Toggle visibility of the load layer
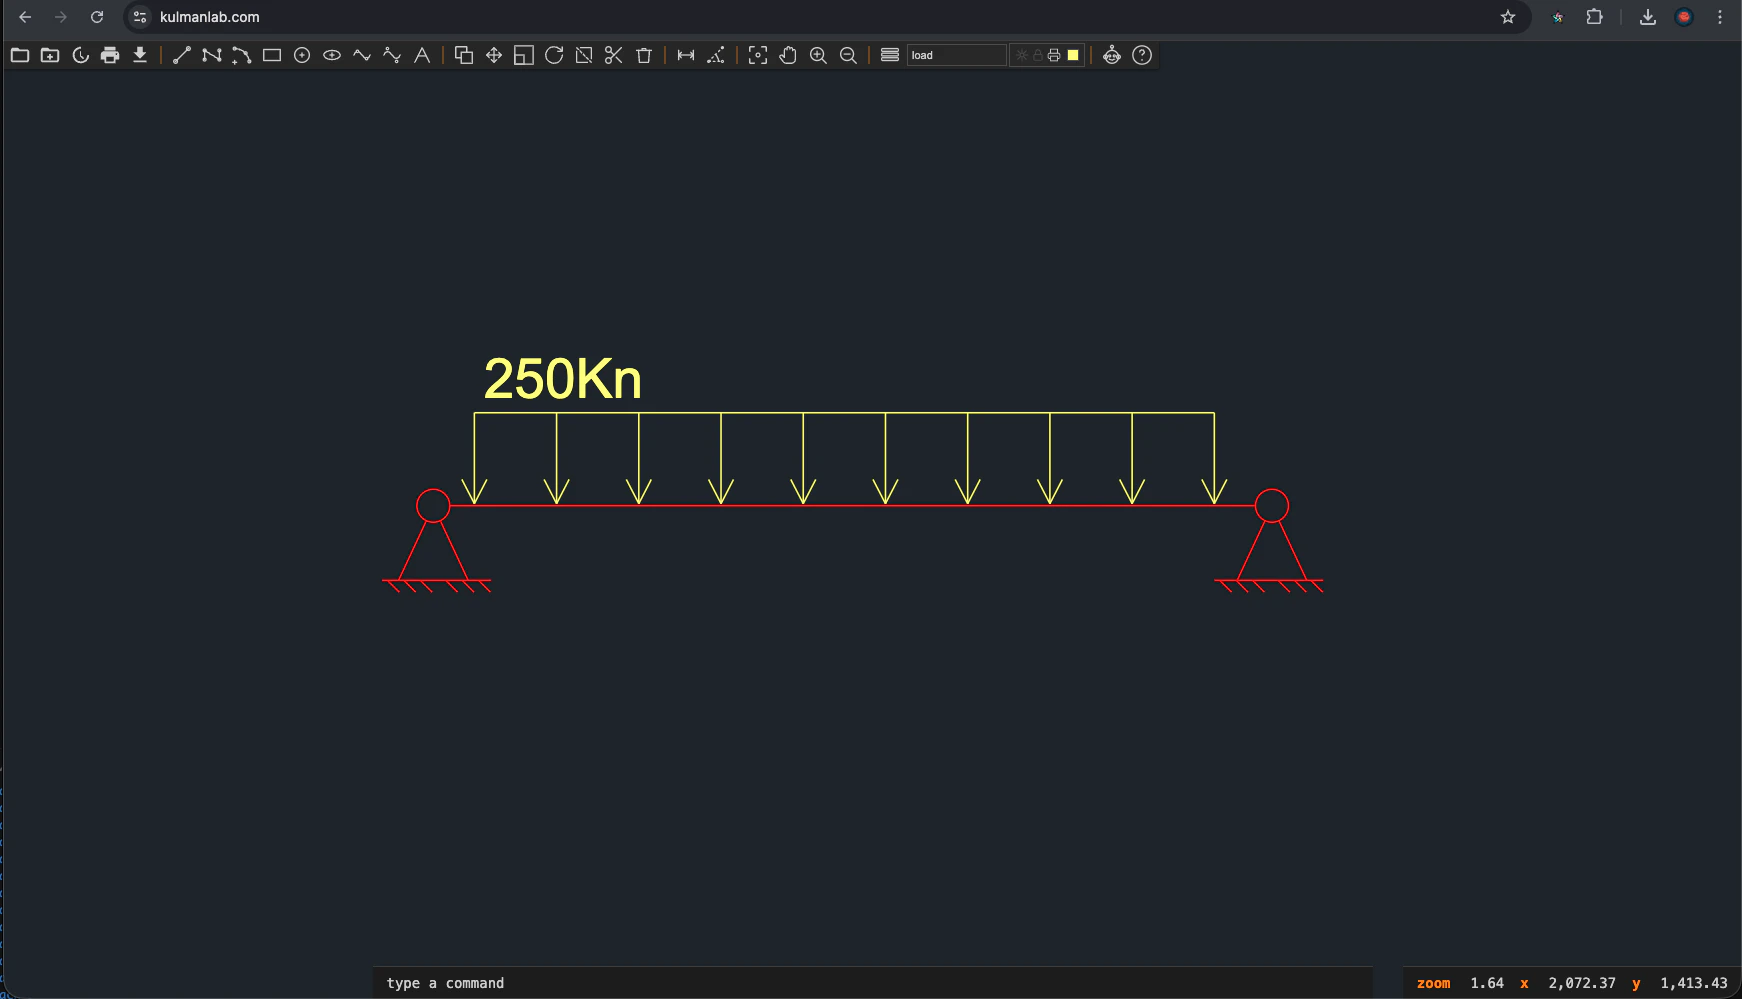Screen dimensions: 1742x999 [1021, 55]
